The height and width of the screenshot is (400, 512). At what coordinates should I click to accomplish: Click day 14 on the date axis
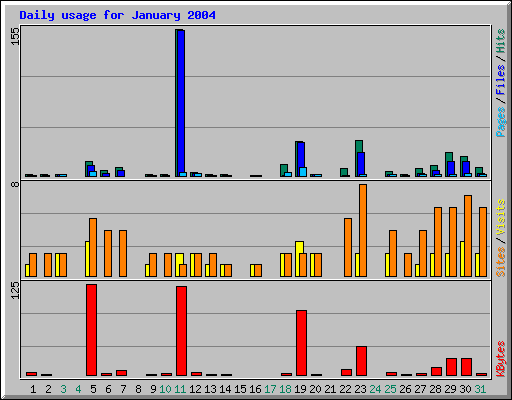225,389
